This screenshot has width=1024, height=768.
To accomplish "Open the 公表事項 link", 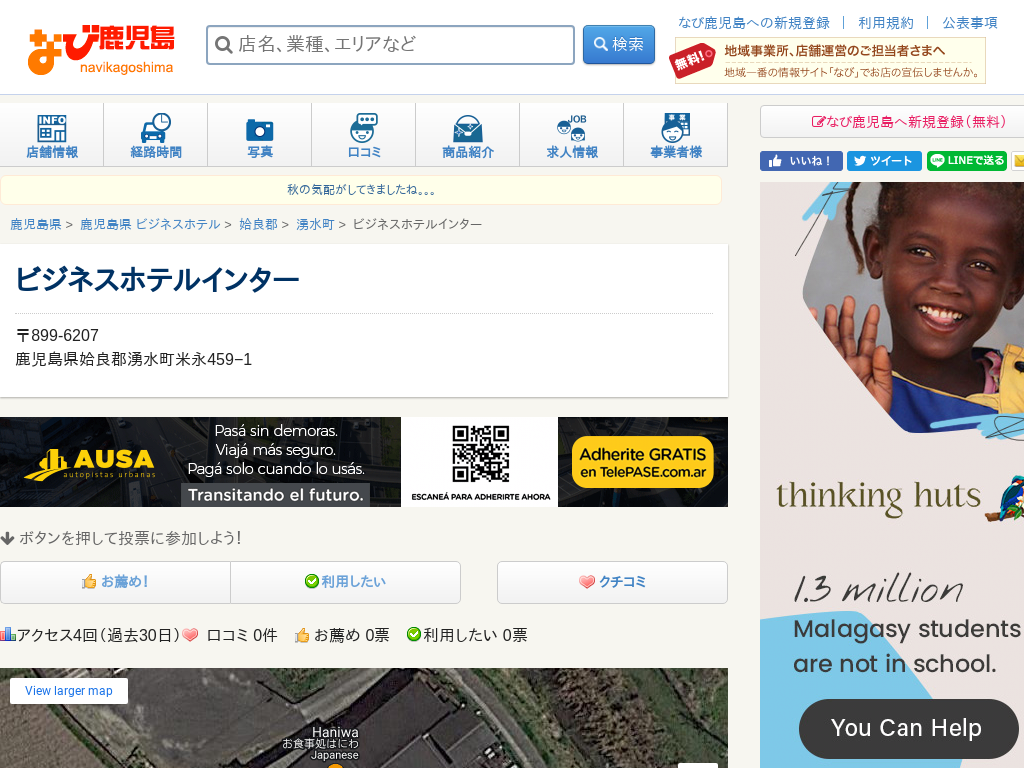I will click(970, 23).
